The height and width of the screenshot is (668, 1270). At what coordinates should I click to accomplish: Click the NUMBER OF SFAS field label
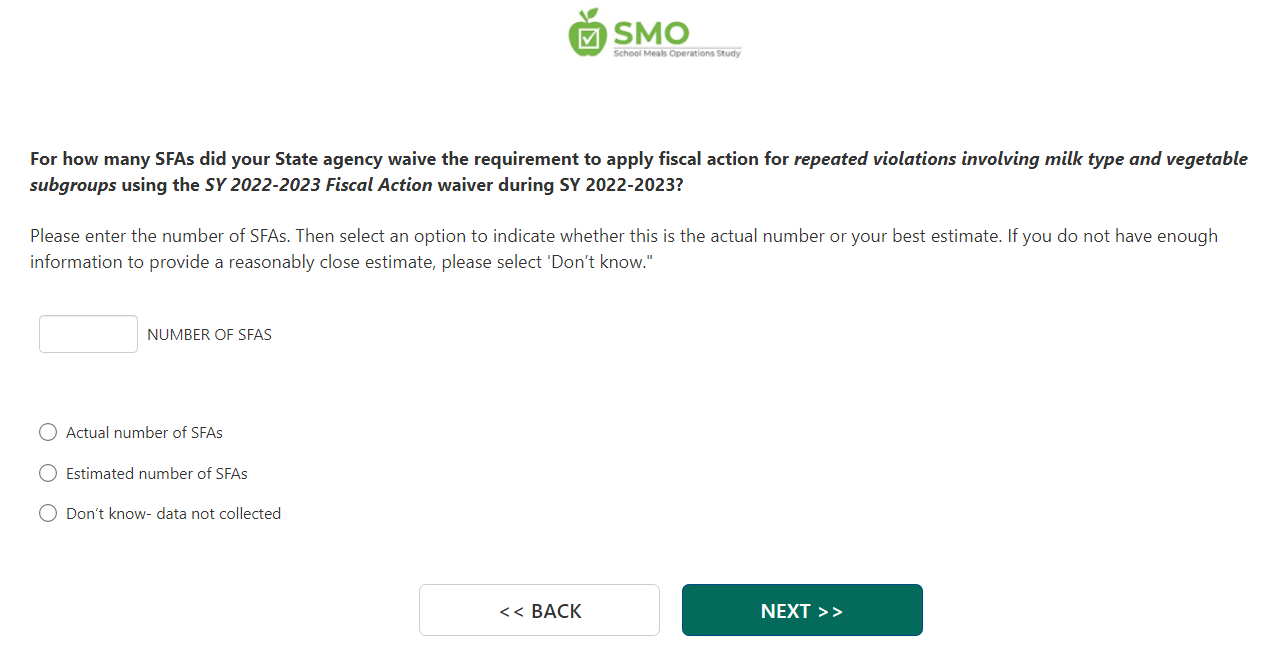click(209, 335)
